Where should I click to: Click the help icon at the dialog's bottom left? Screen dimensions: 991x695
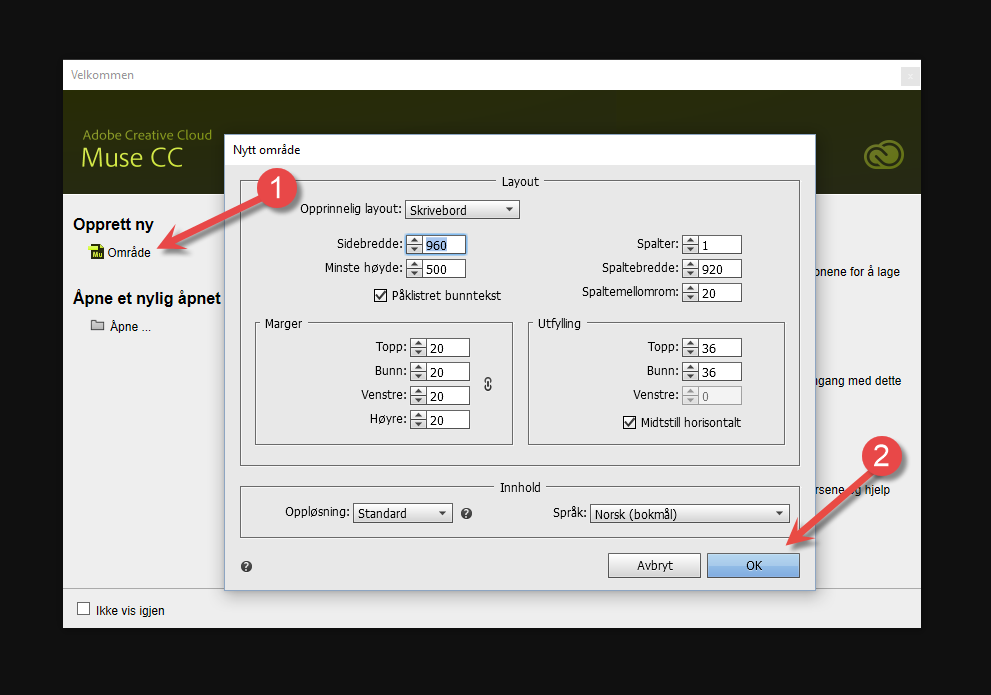point(246,566)
